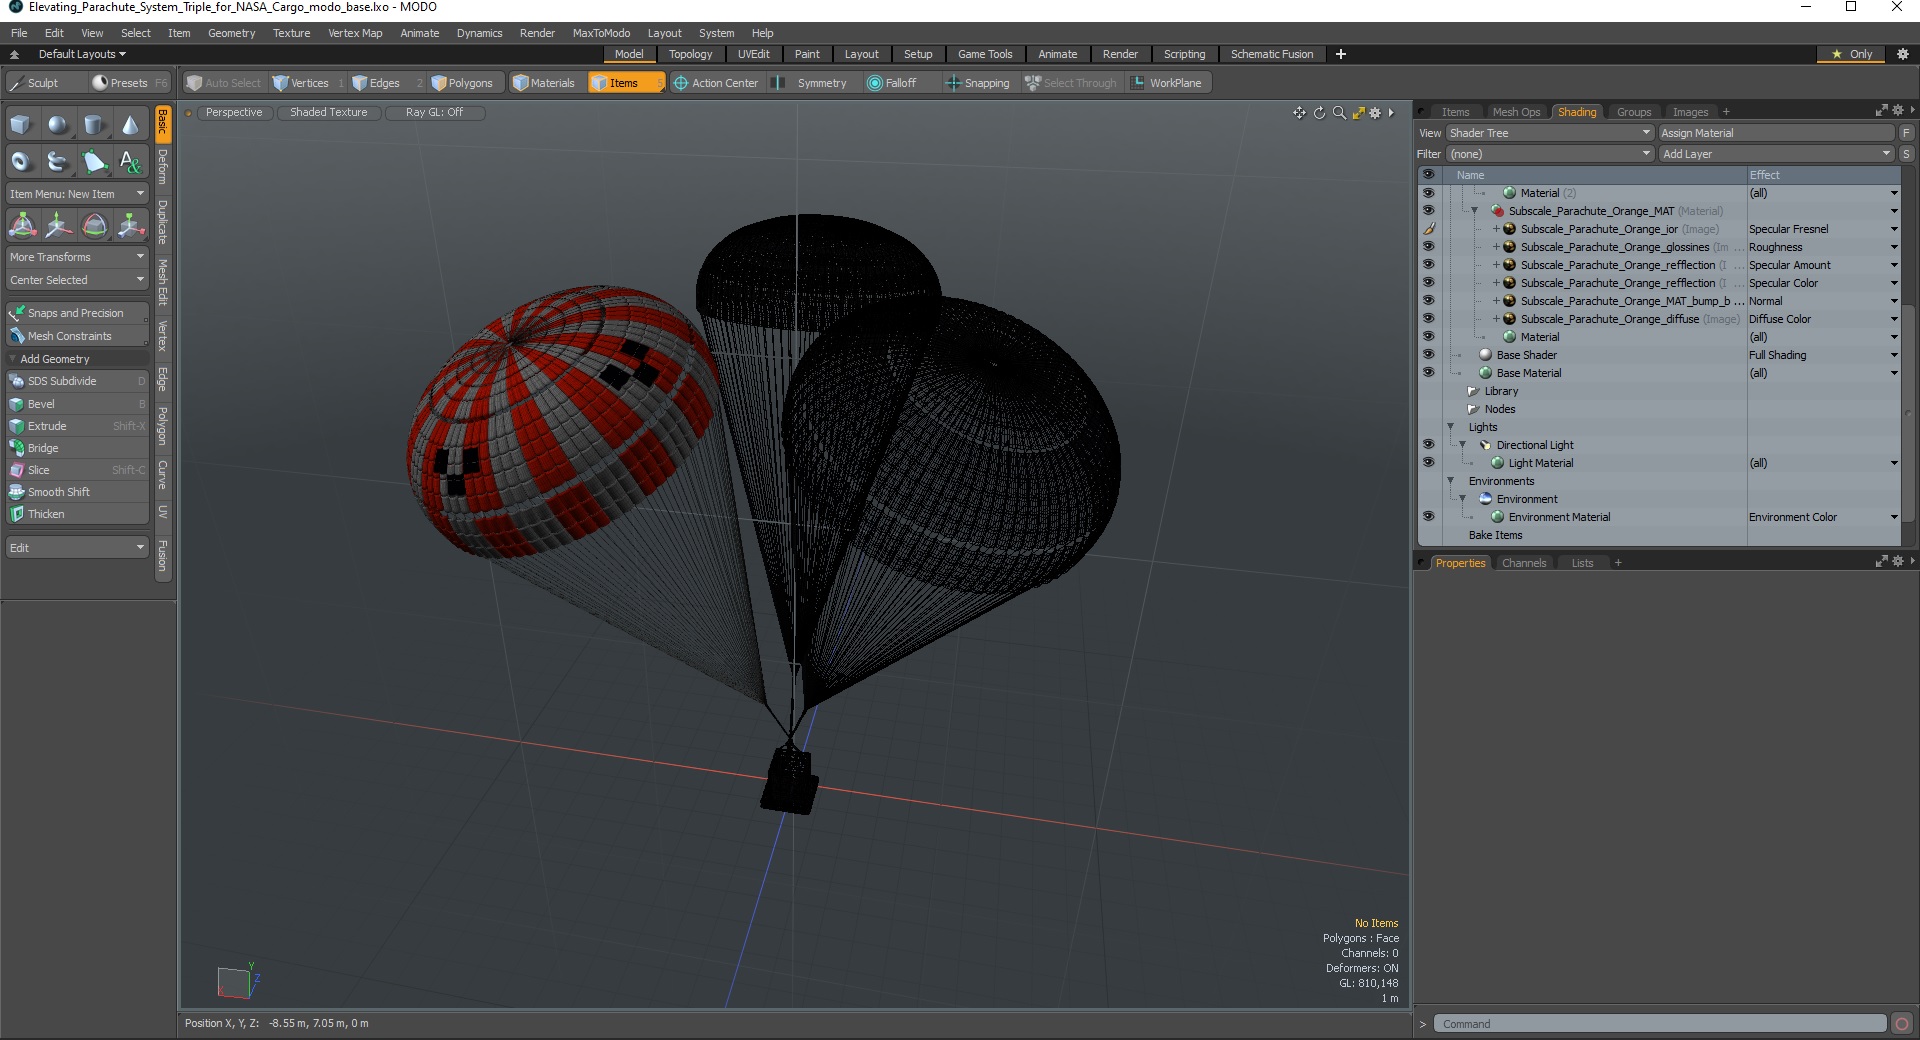This screenshot has width=1920, height=1040.
Task: Hide the Base Shader layer
Action: pyautogui.click(x=1428, y=355)
